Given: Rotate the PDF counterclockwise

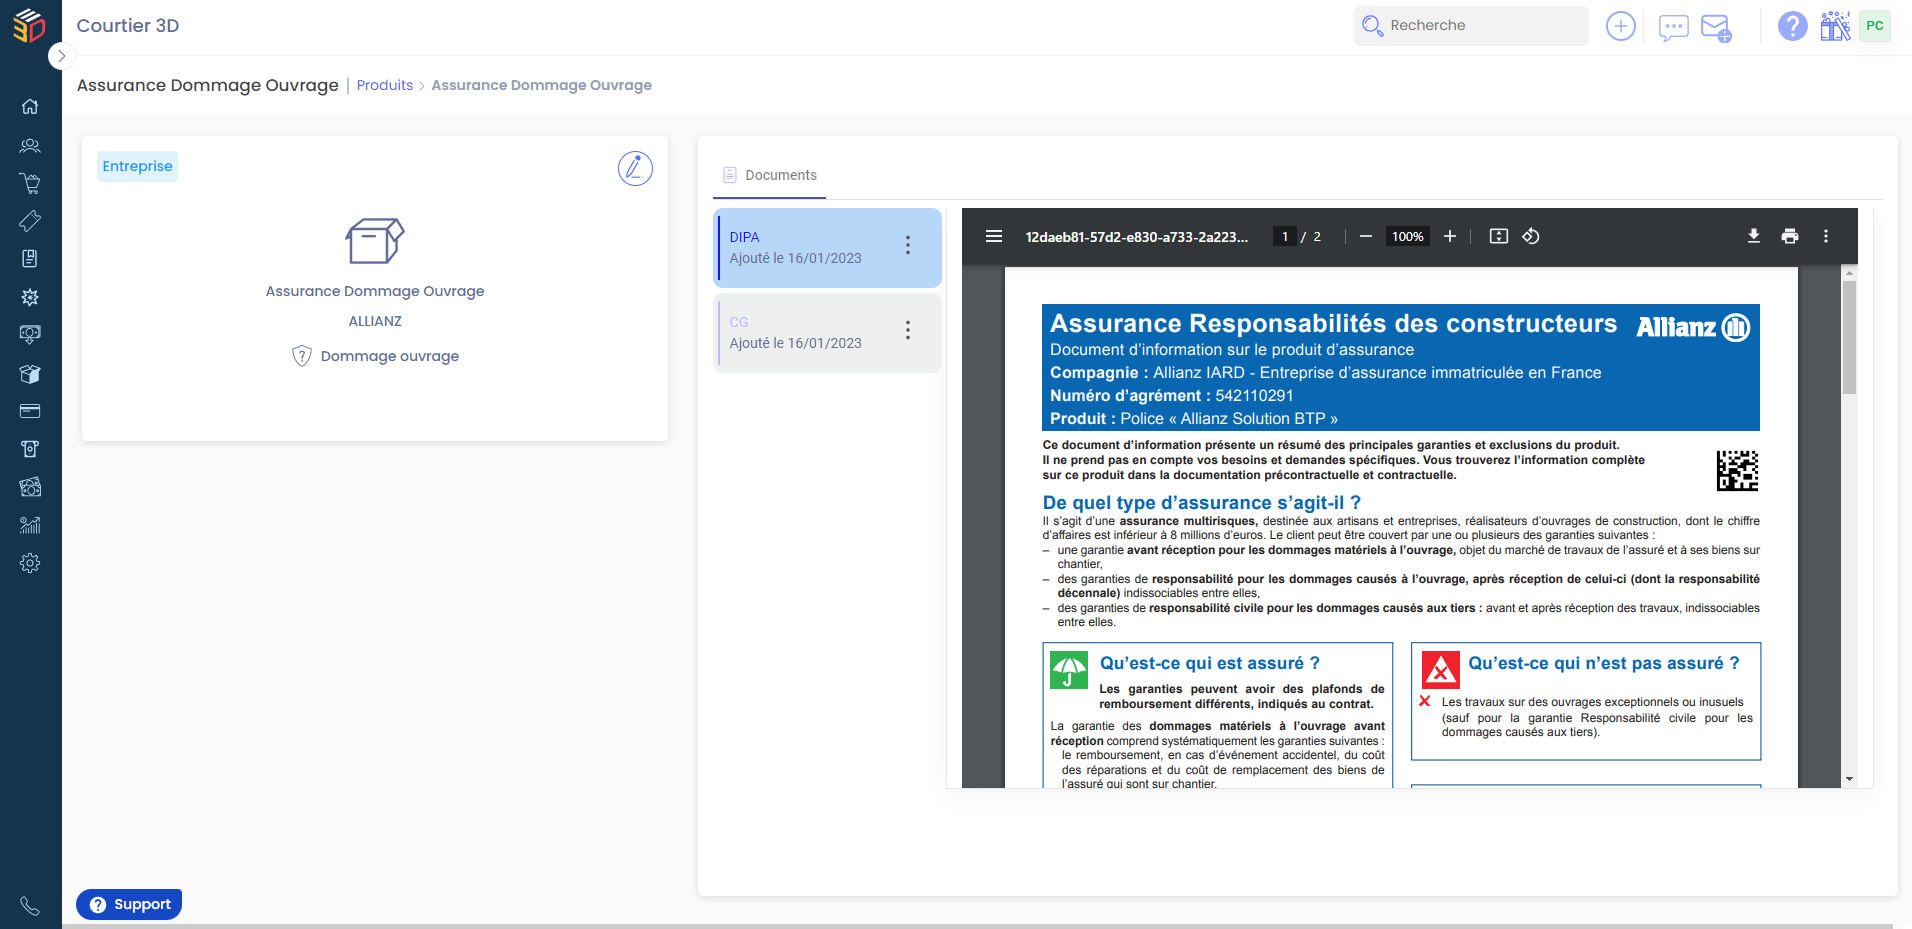Looking at the screenshot, I should (1530, 236).
